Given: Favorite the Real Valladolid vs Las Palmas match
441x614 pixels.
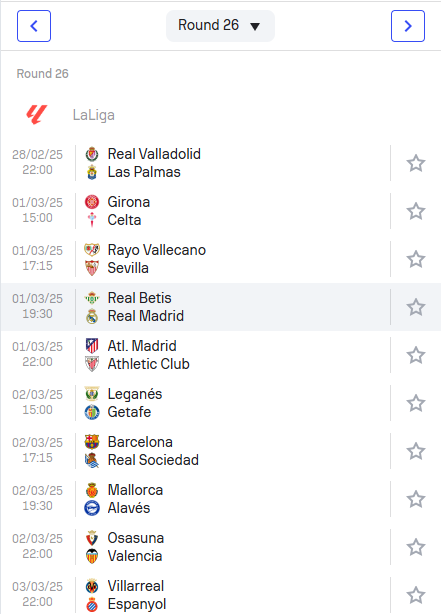Looking at the screenshot, I should coord(416,163).
